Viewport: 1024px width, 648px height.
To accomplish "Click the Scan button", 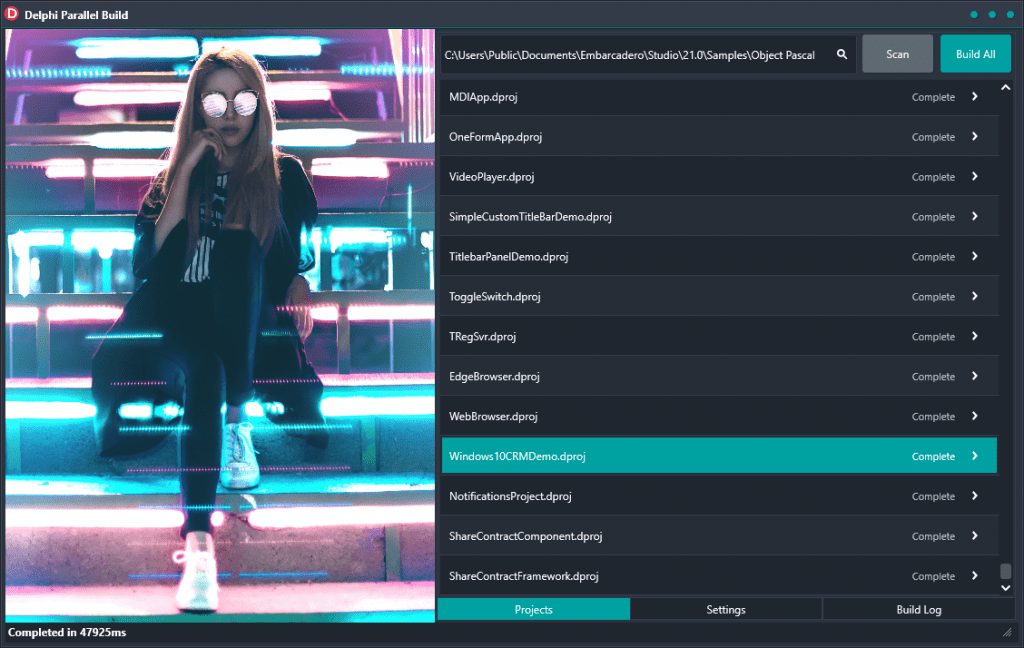I will point(897,54).
